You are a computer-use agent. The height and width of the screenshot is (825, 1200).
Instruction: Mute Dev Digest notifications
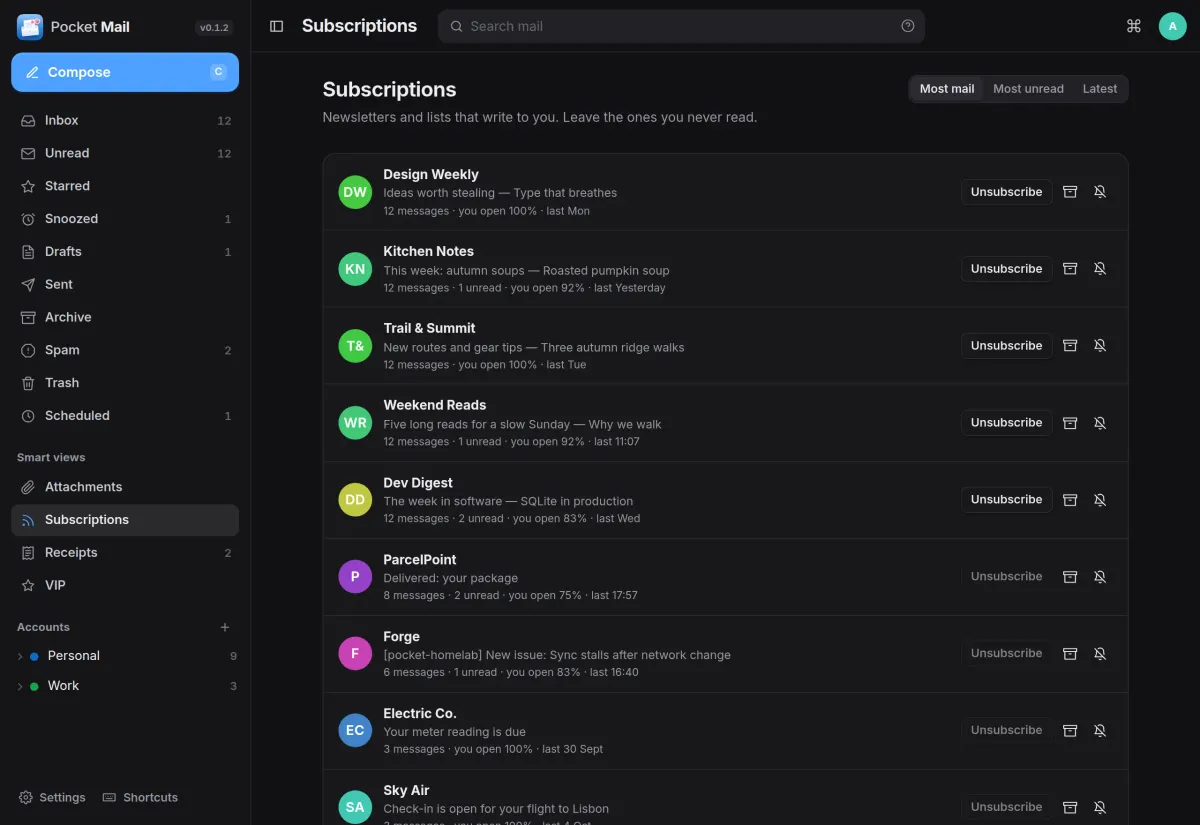click(x=1100, y=500)
